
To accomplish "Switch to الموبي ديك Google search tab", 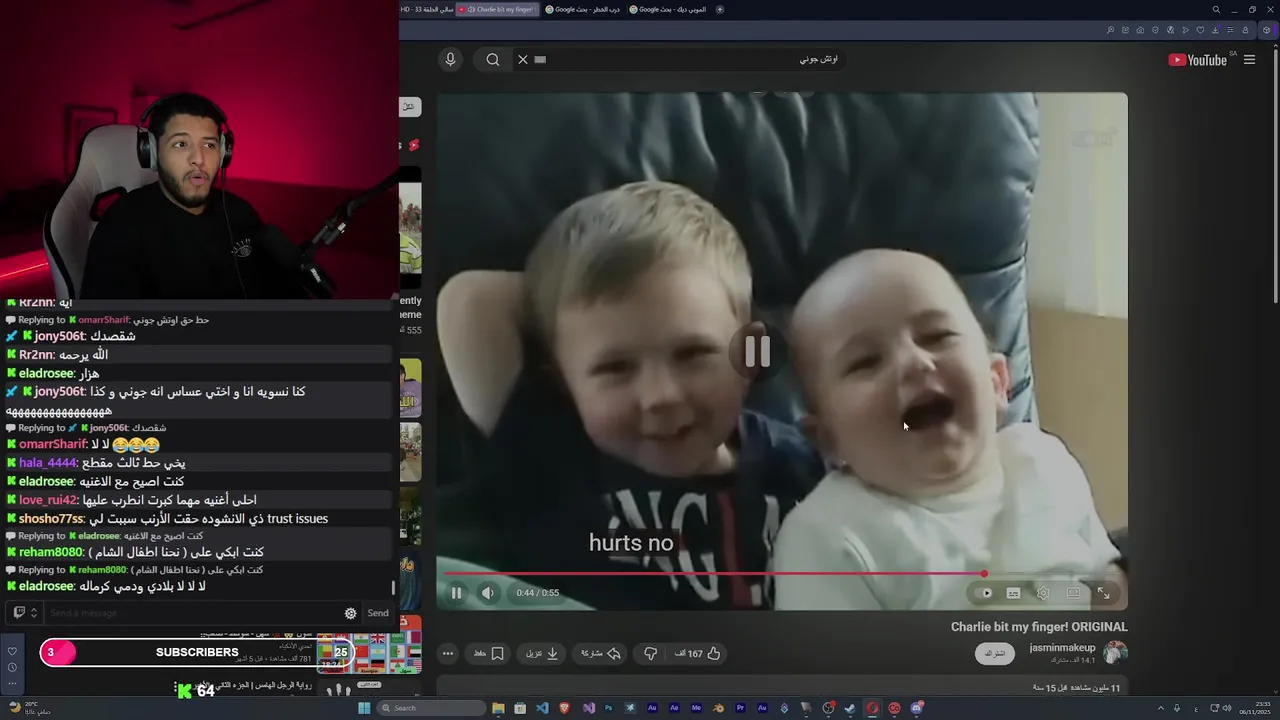I will 668,9.
